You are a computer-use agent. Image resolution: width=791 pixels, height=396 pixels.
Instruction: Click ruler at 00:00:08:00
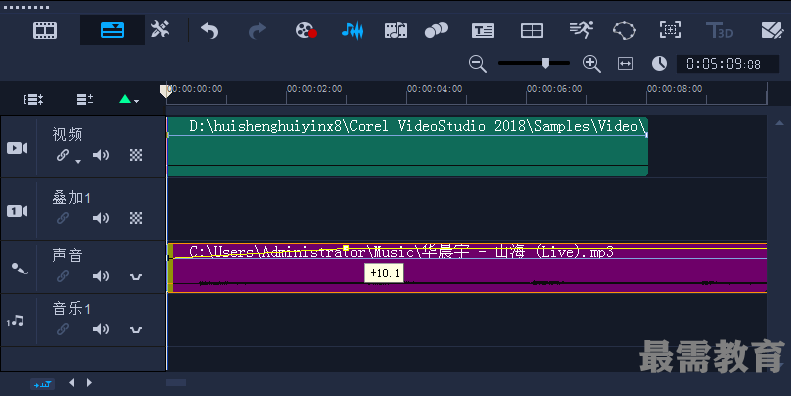(674, 89)
